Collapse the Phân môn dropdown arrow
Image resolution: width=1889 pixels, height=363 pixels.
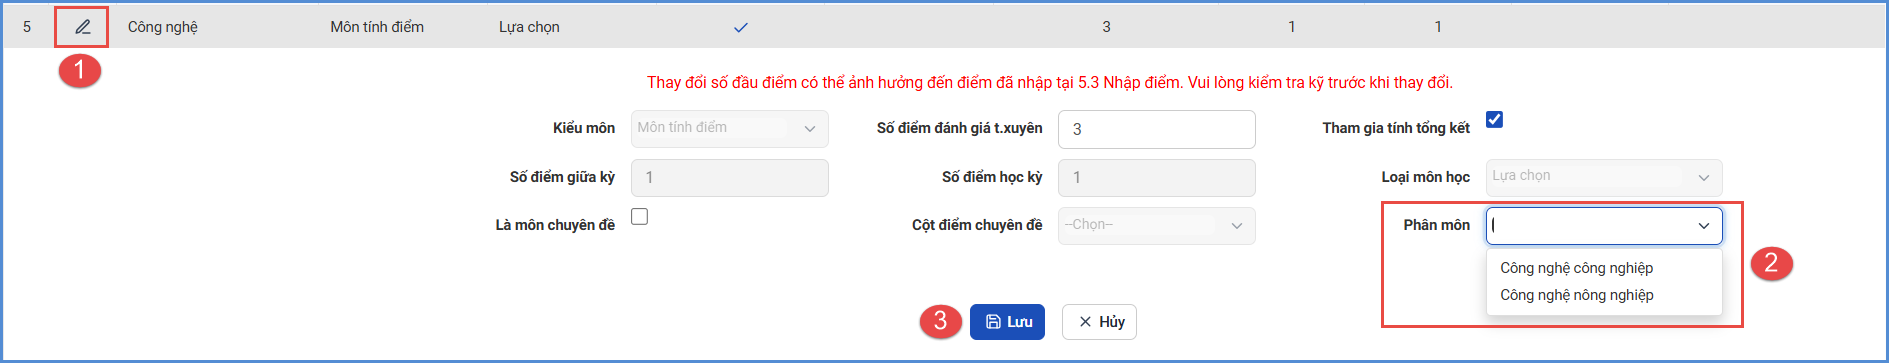(x=1704, y=226)
